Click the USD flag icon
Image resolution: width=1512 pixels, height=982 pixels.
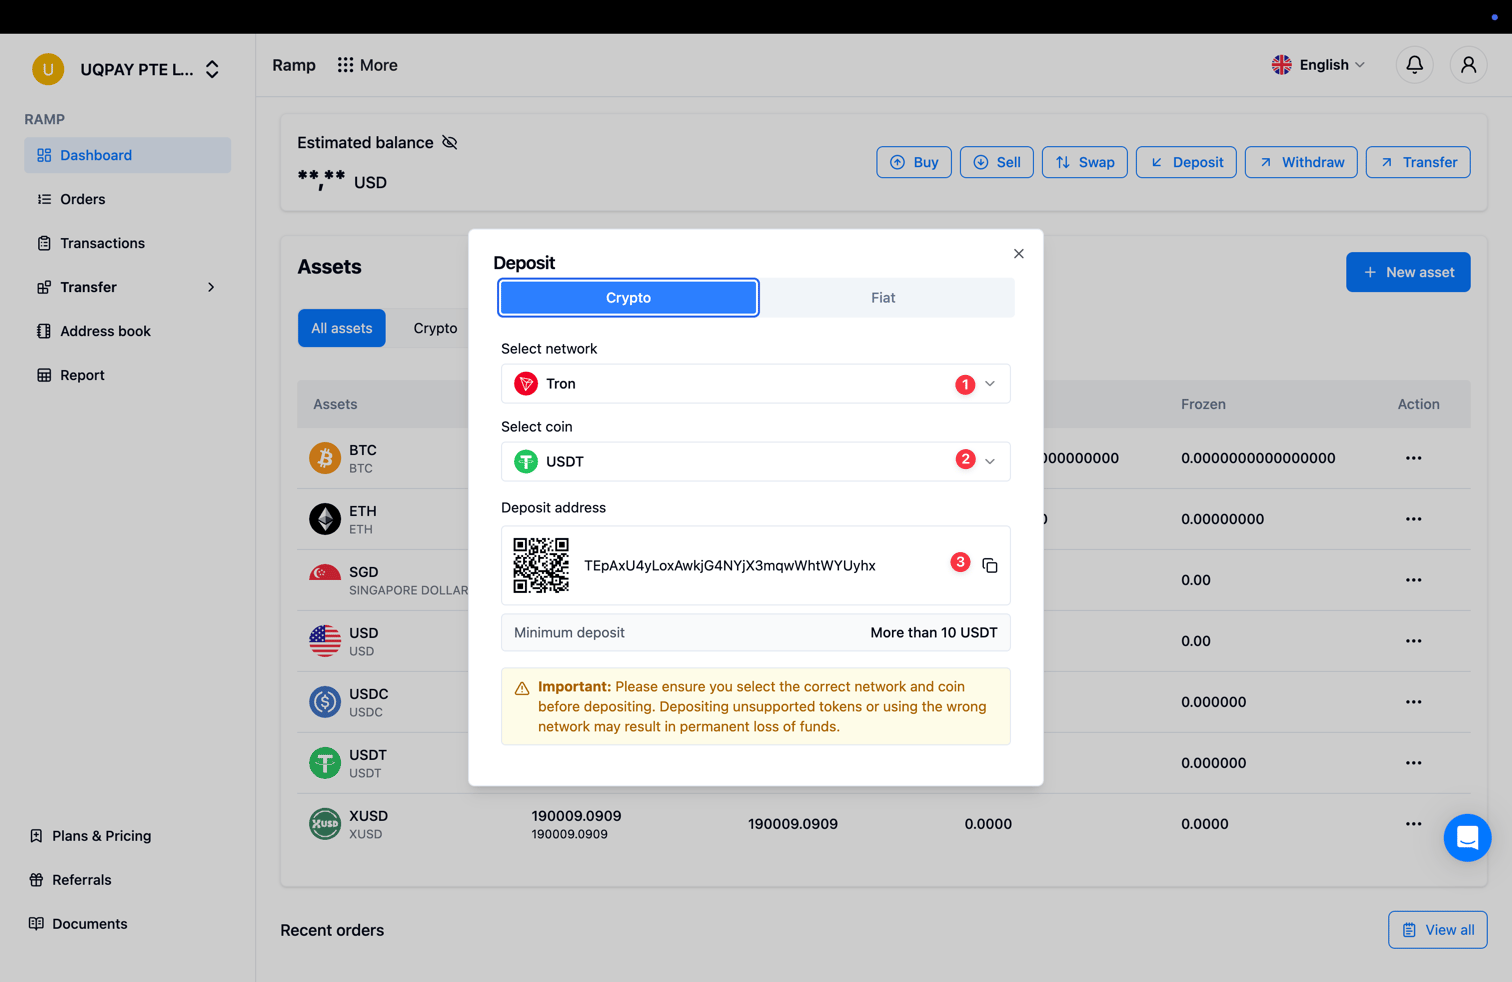pos(324,641)
